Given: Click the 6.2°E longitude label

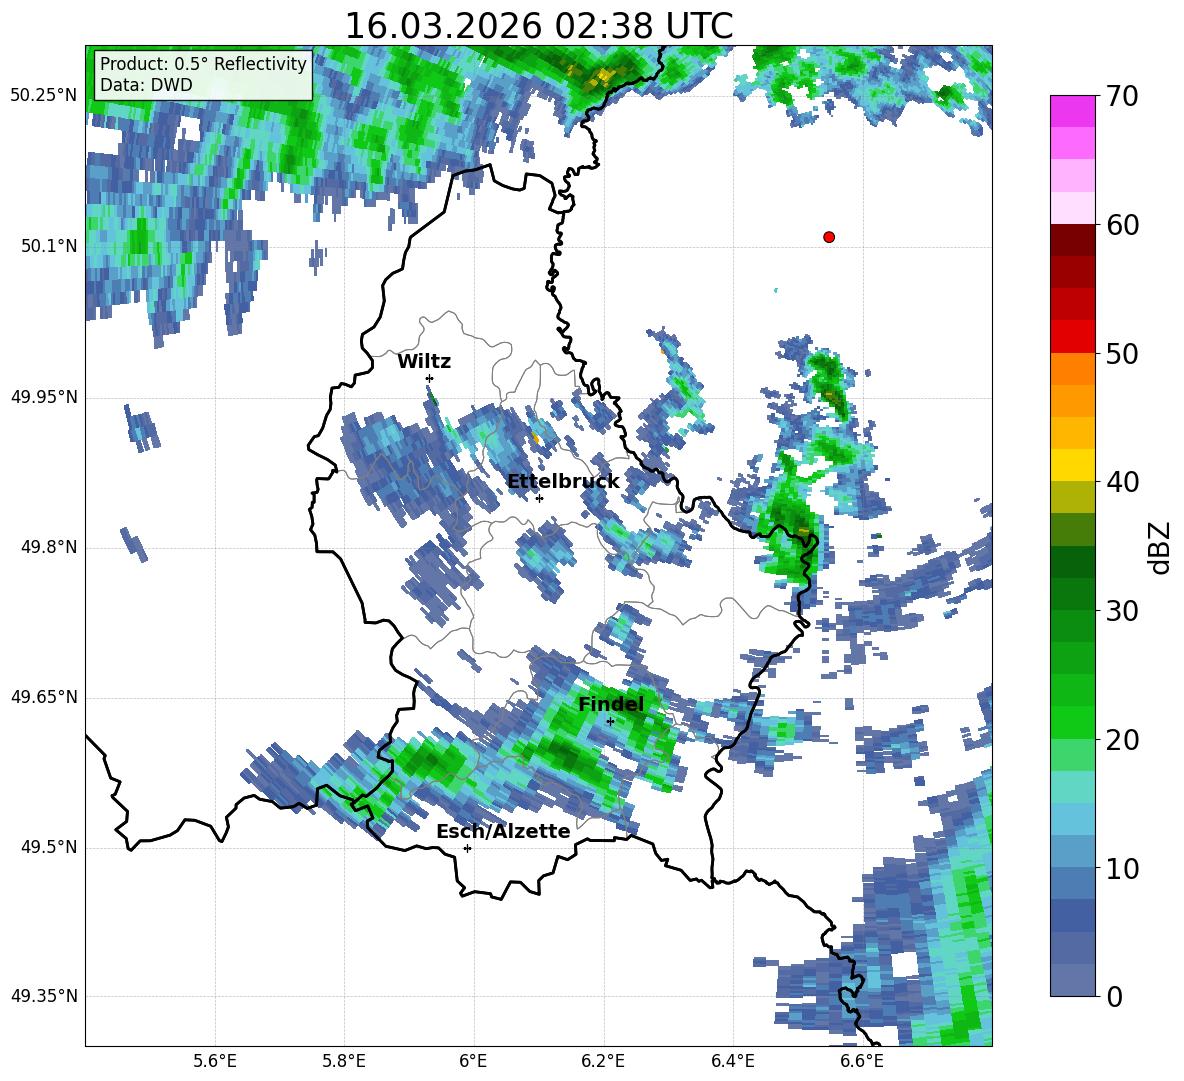Looking at the screenshot, I should click(x=603, y=1061).
